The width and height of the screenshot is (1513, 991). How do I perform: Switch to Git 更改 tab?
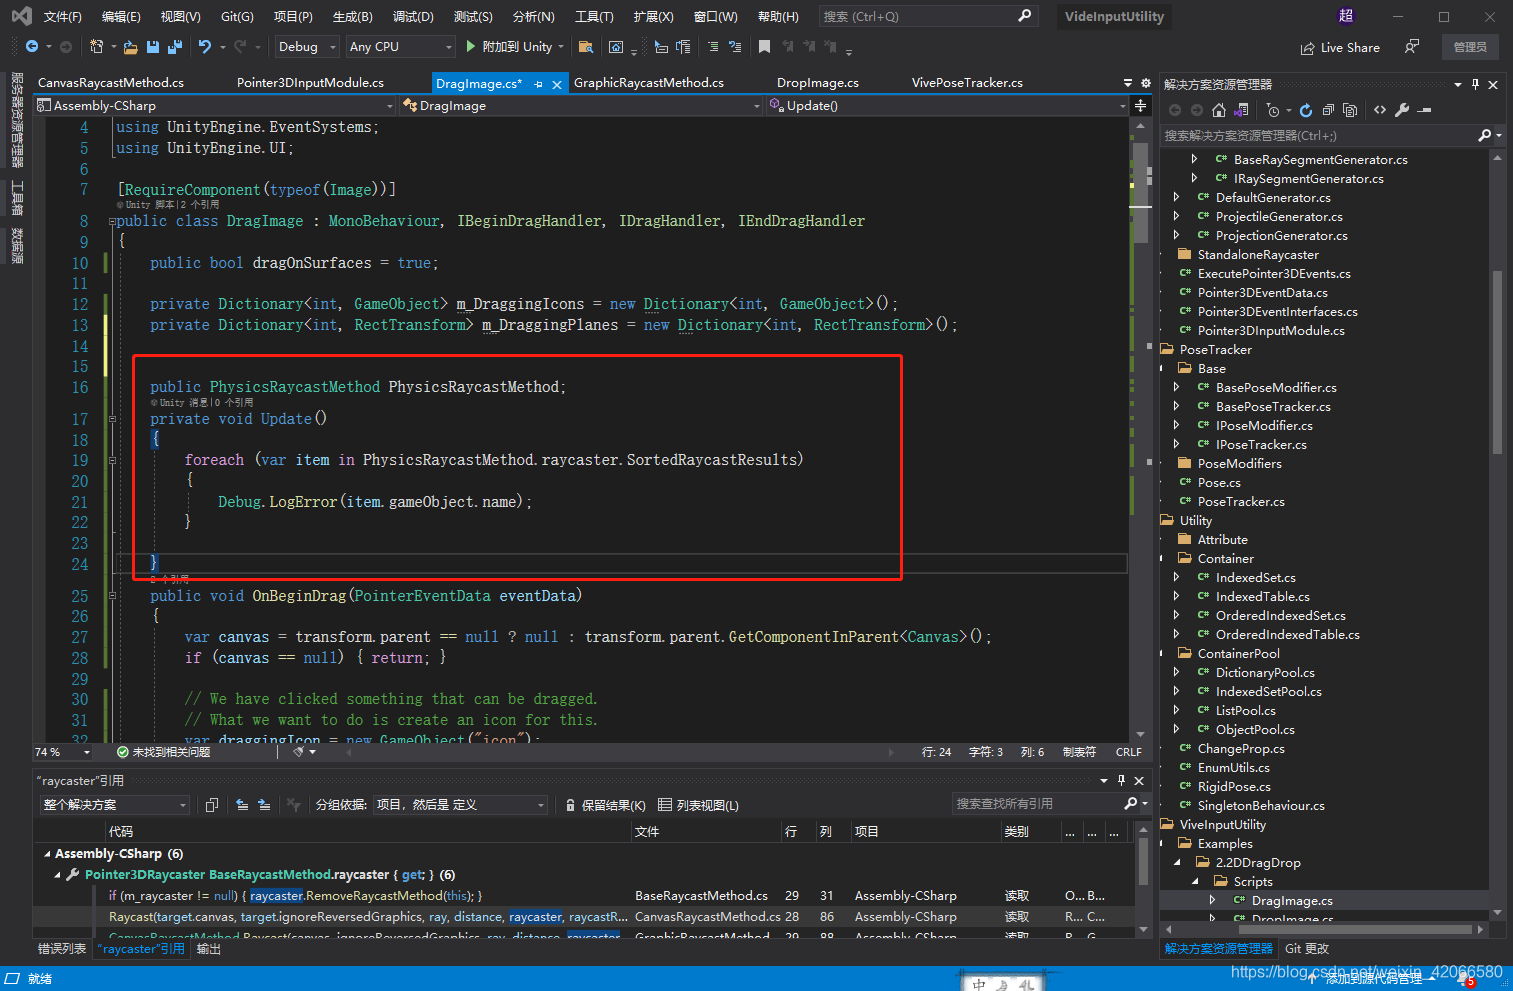click(x=1306, y=949)
